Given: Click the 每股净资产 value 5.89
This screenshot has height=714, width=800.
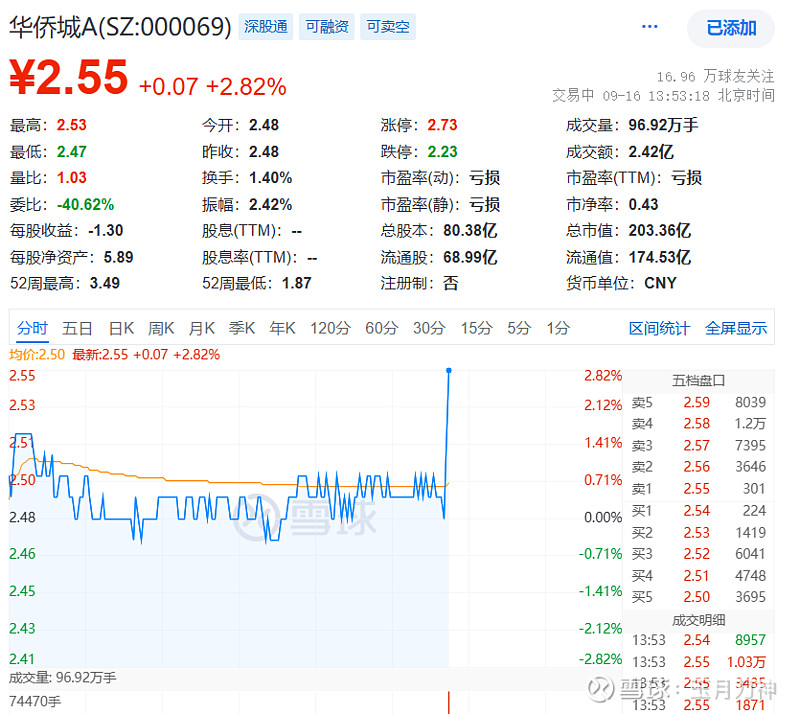Looking at the screenshot, I should [x=118, y=257].
